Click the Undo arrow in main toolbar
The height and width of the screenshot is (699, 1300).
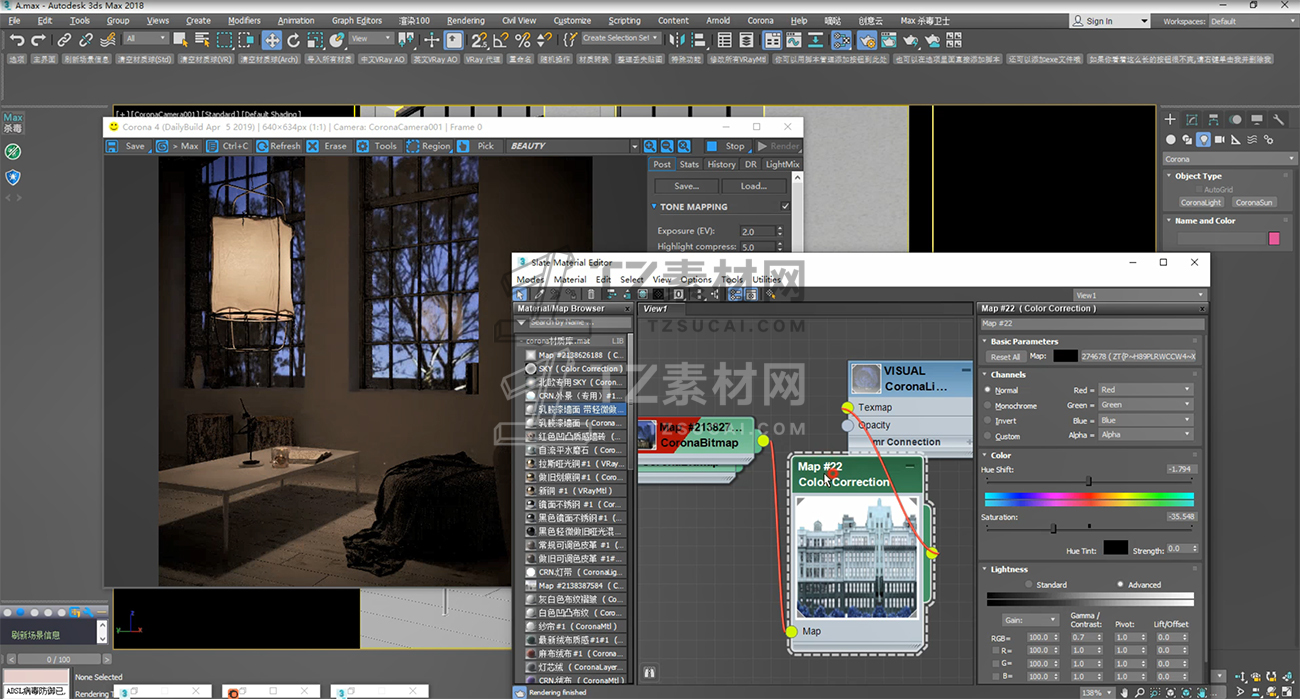[x=17, y=40]
